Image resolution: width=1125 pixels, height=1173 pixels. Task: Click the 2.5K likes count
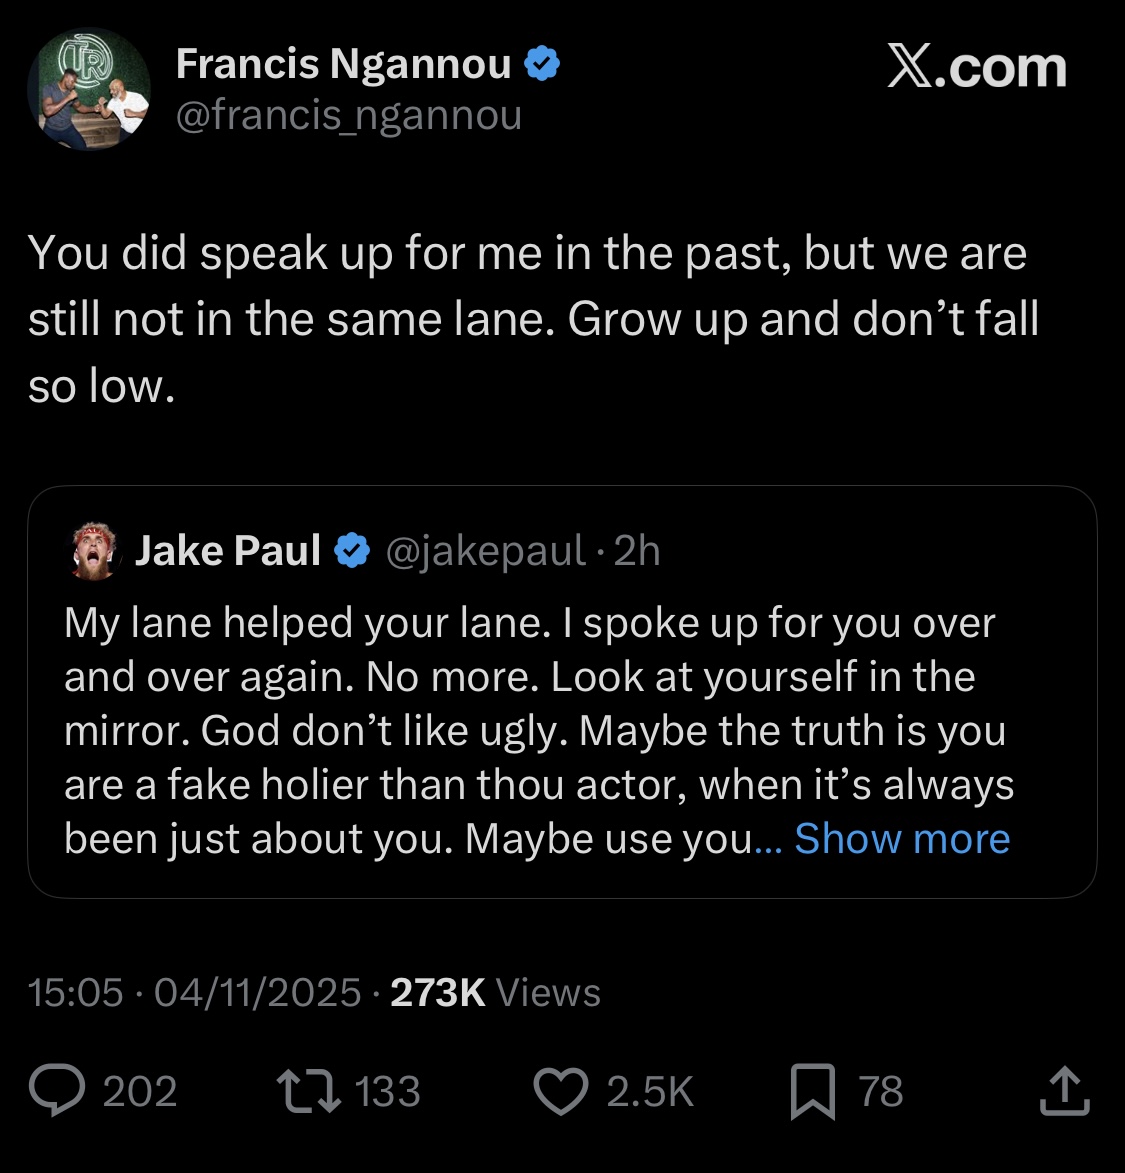650,1091
